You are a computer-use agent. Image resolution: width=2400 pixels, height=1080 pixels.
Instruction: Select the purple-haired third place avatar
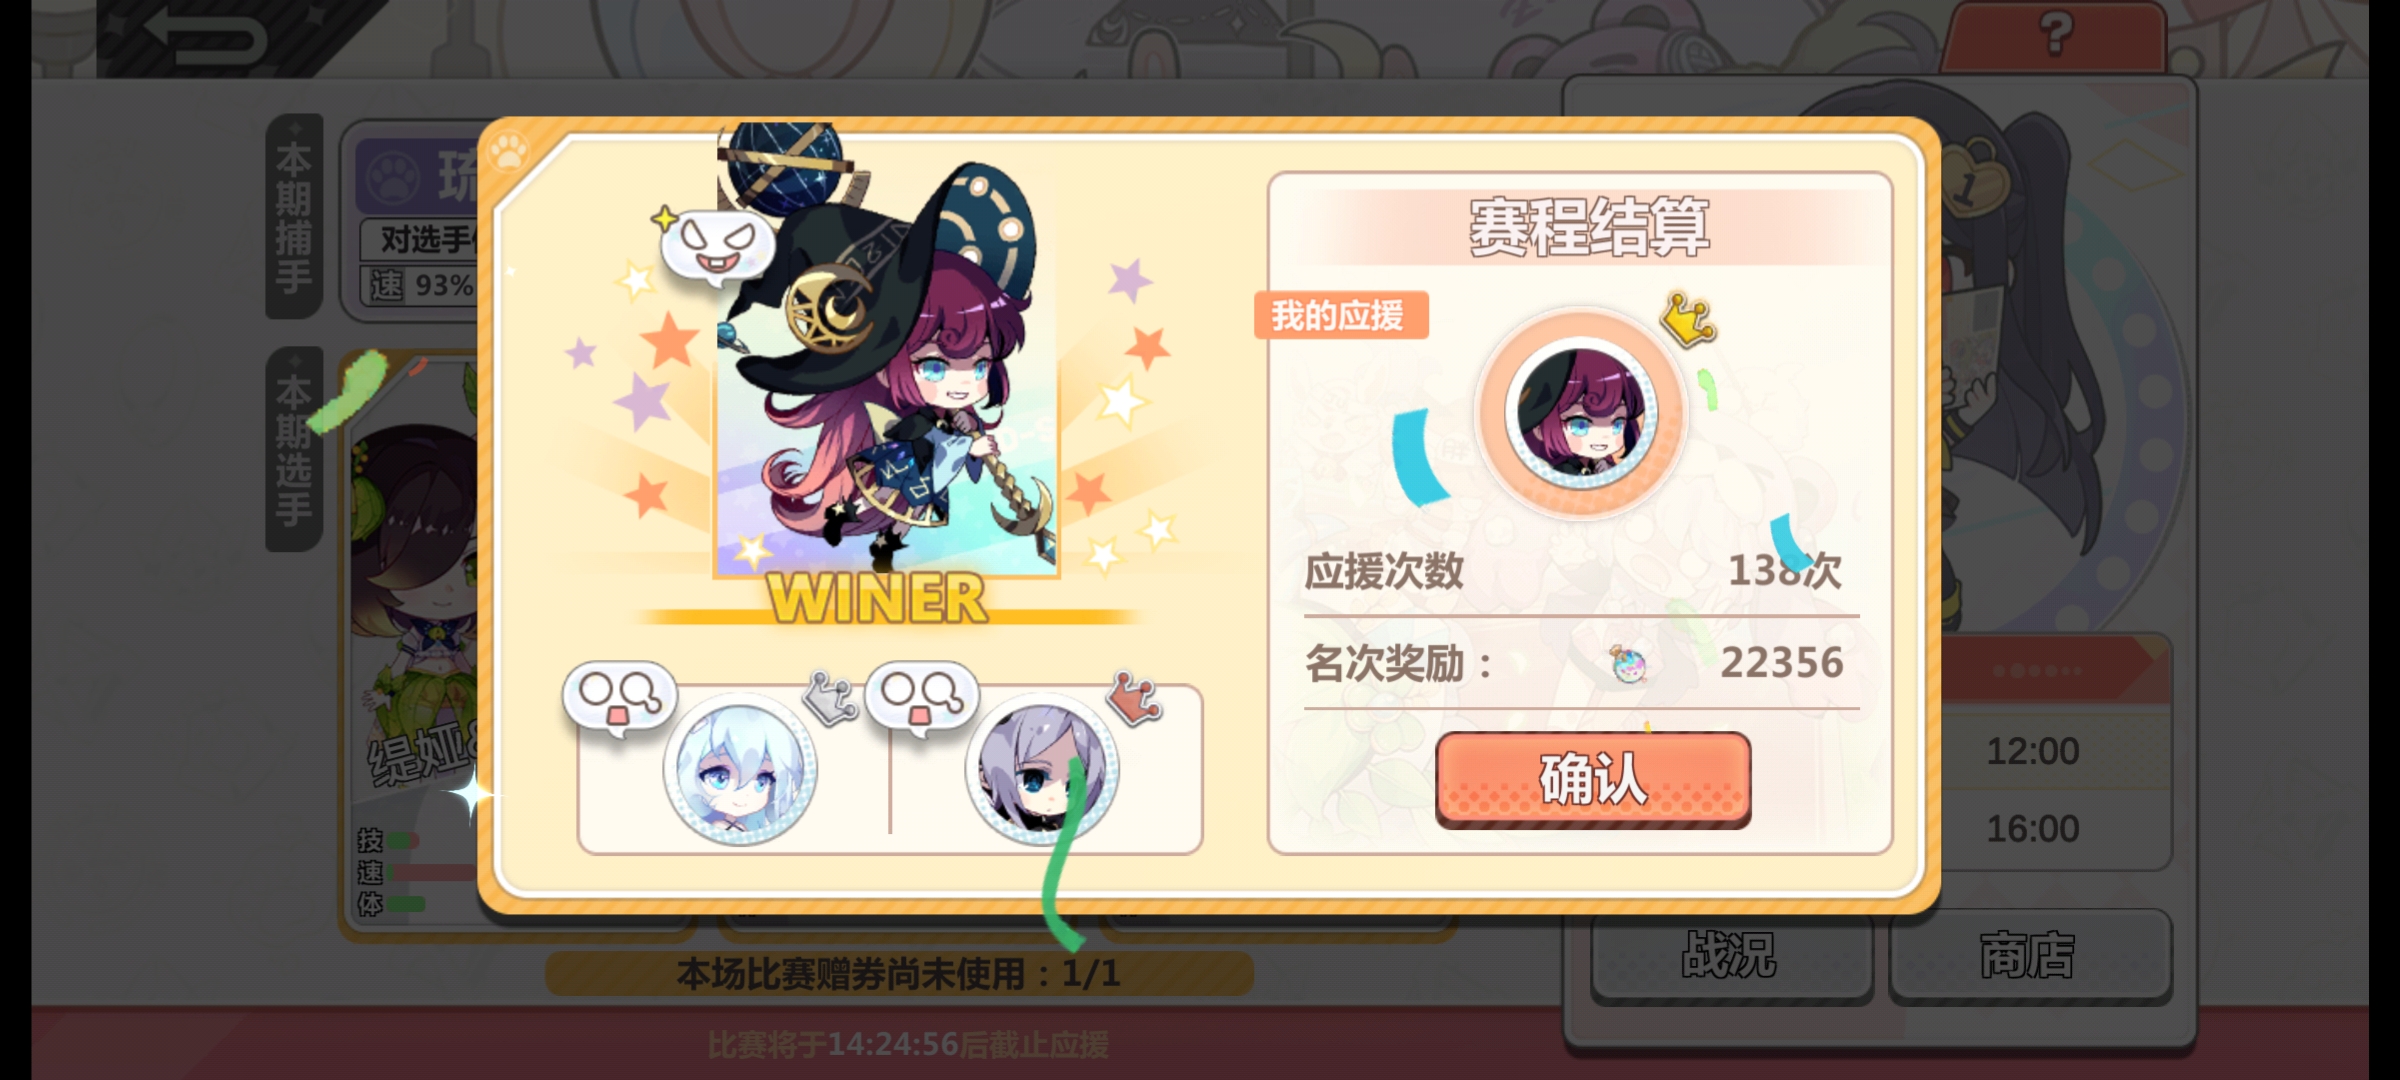click(1042, 769)
